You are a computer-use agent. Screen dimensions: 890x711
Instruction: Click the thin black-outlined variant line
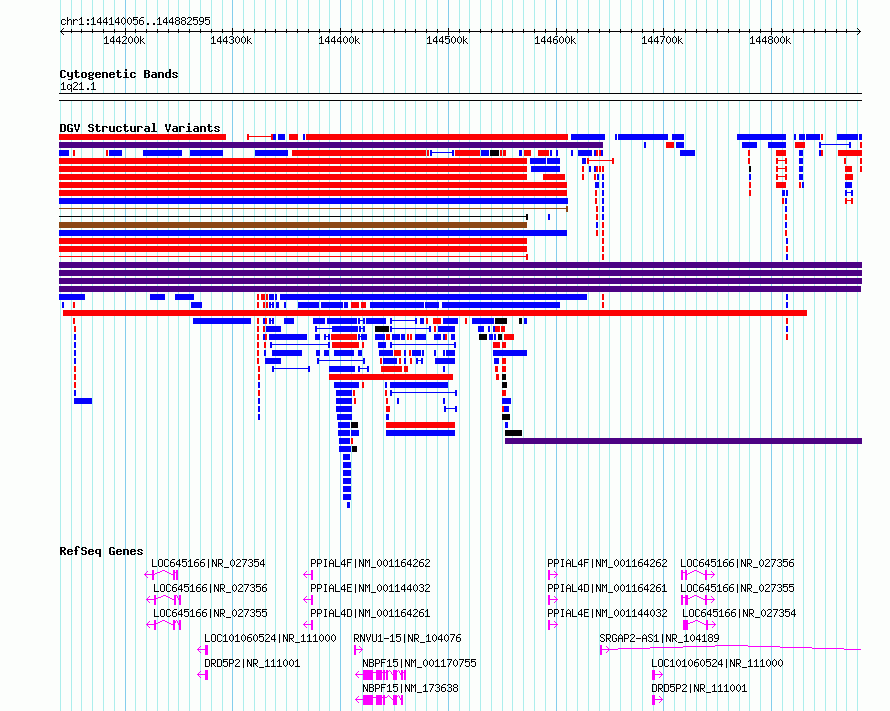click(293, 217)
